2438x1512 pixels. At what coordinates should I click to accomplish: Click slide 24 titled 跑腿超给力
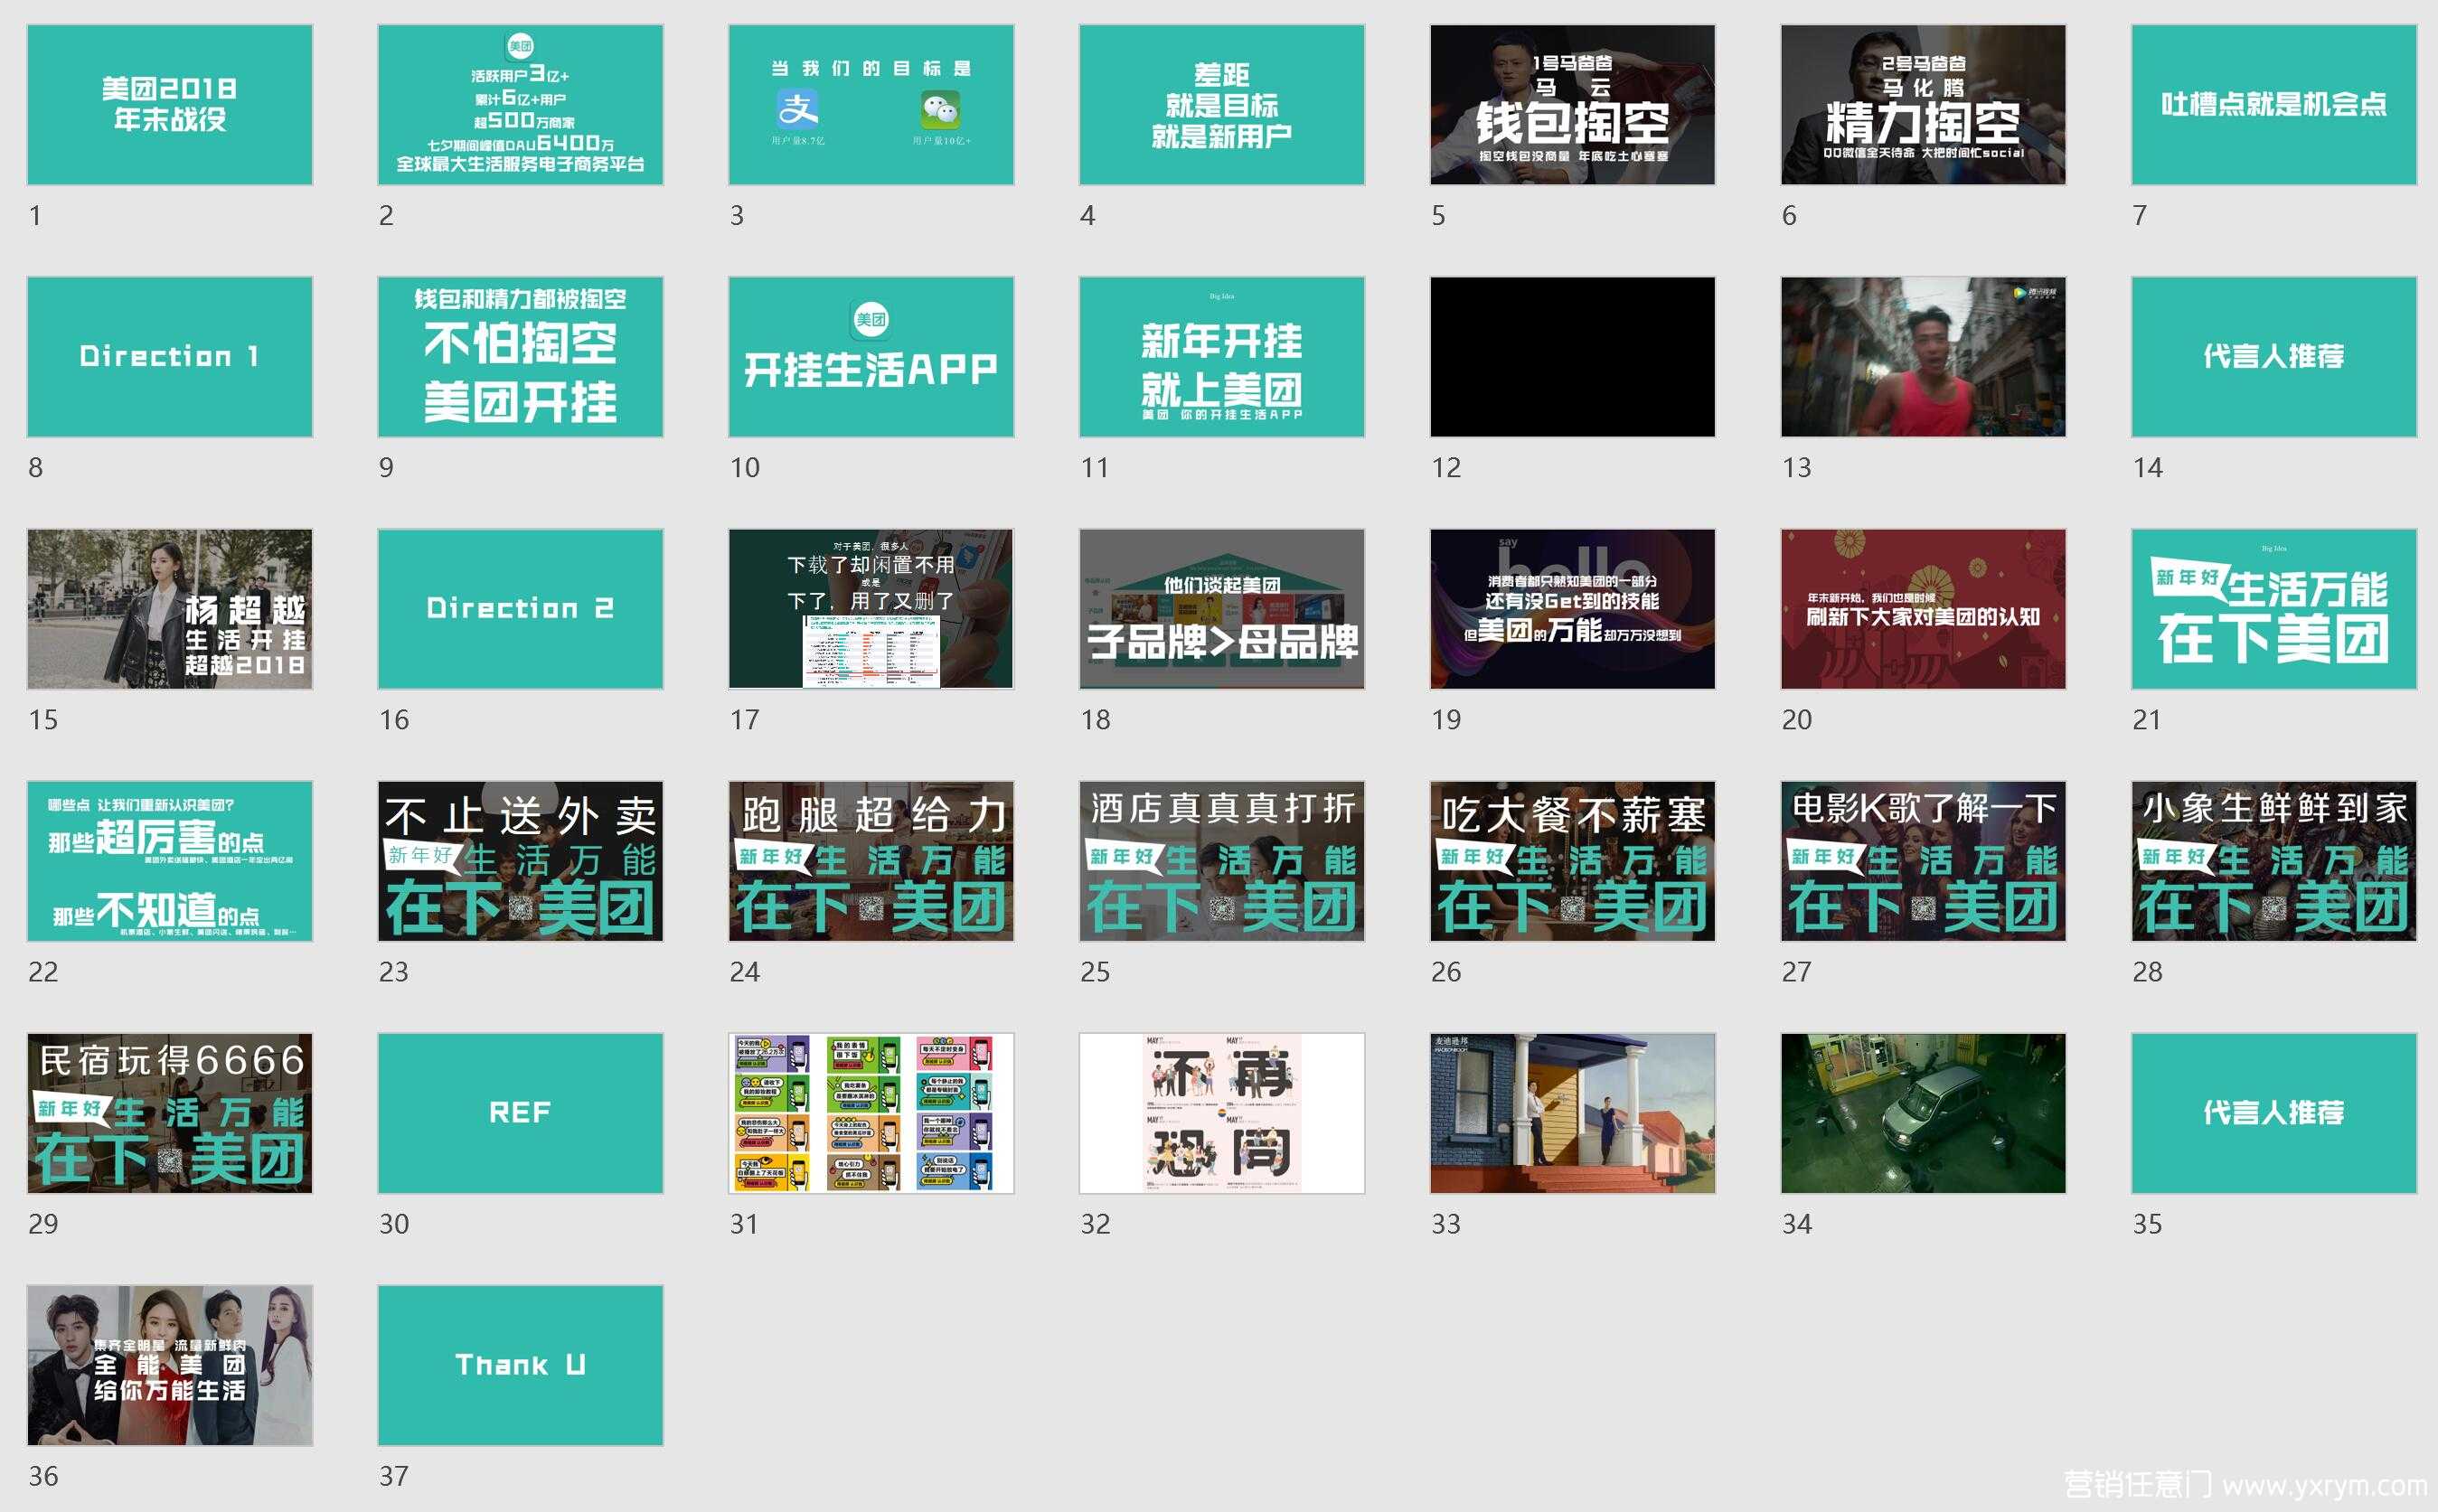click(871, 861)
